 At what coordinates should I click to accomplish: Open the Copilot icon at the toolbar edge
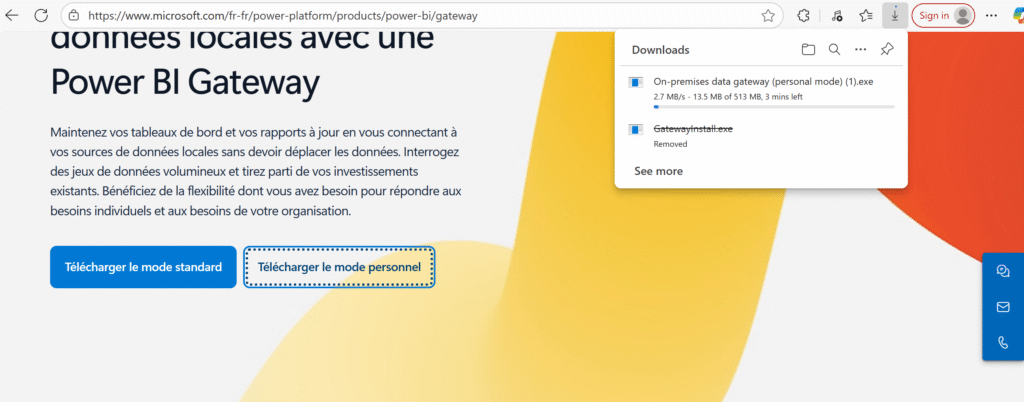click(1018, 16)
